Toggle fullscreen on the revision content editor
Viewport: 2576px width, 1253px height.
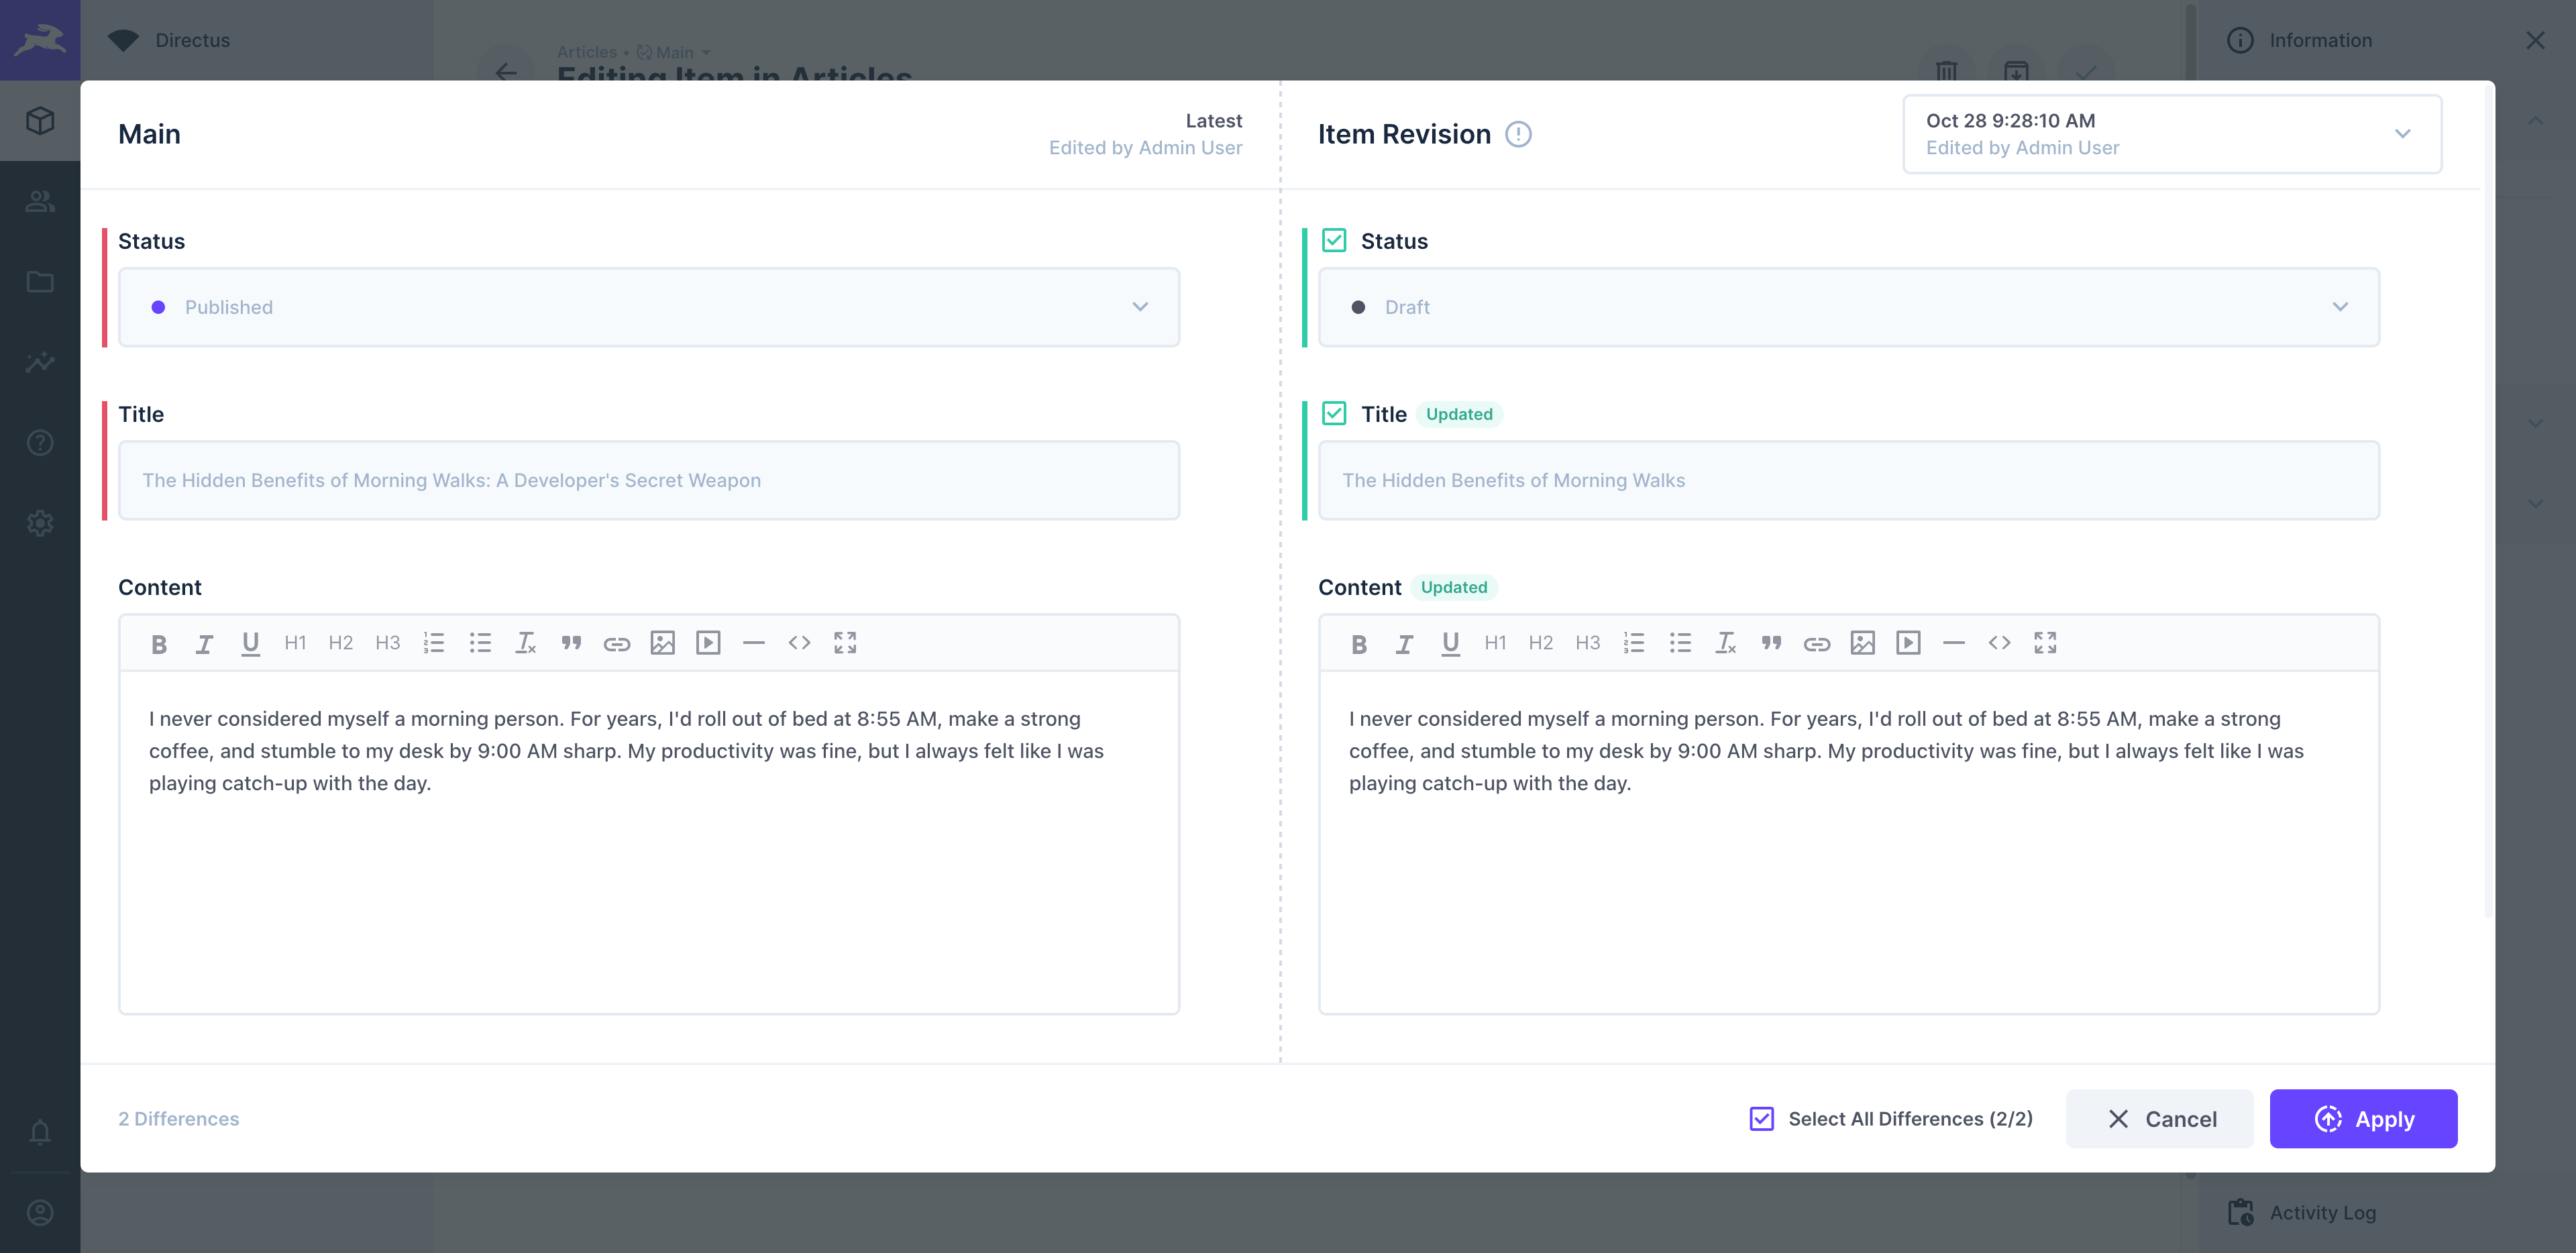click(x=2045, y=643)
